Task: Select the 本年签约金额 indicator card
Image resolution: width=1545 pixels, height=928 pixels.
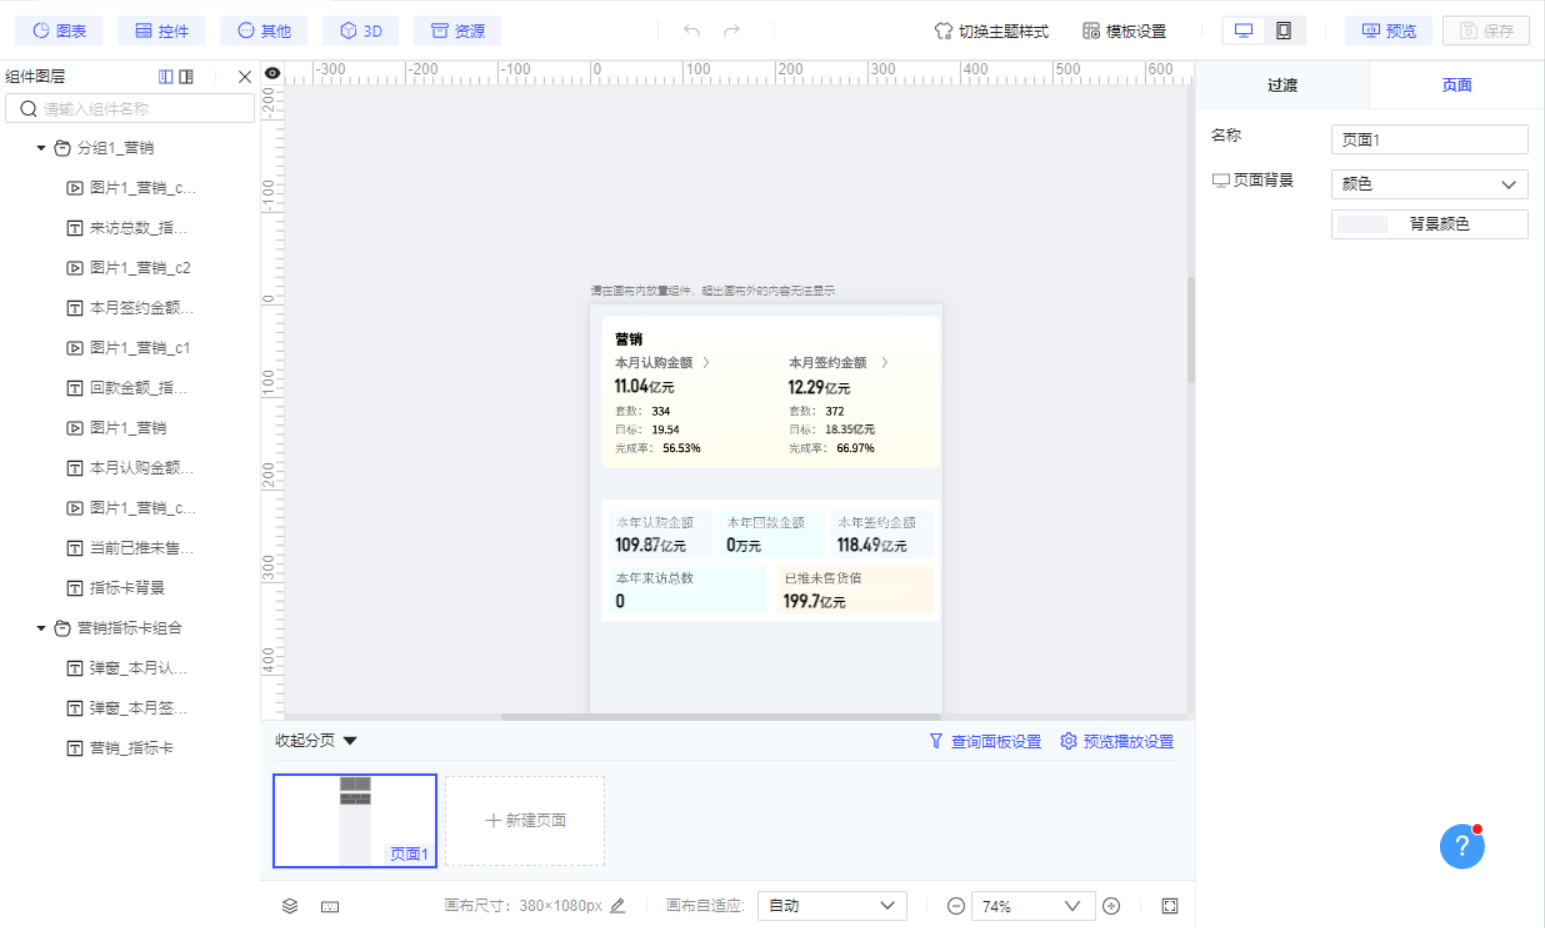Action: [x=882, y=534]
